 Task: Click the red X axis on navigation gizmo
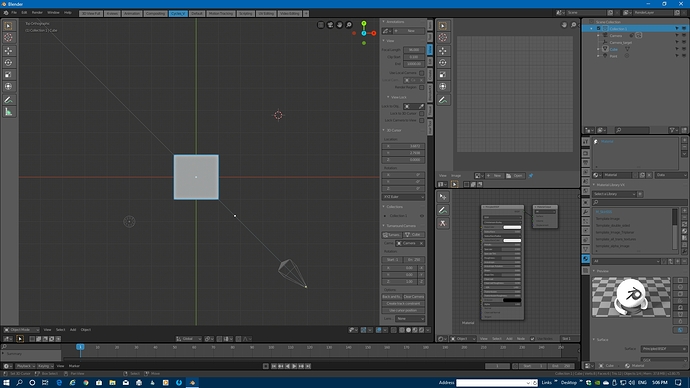(x=374, y=33)
